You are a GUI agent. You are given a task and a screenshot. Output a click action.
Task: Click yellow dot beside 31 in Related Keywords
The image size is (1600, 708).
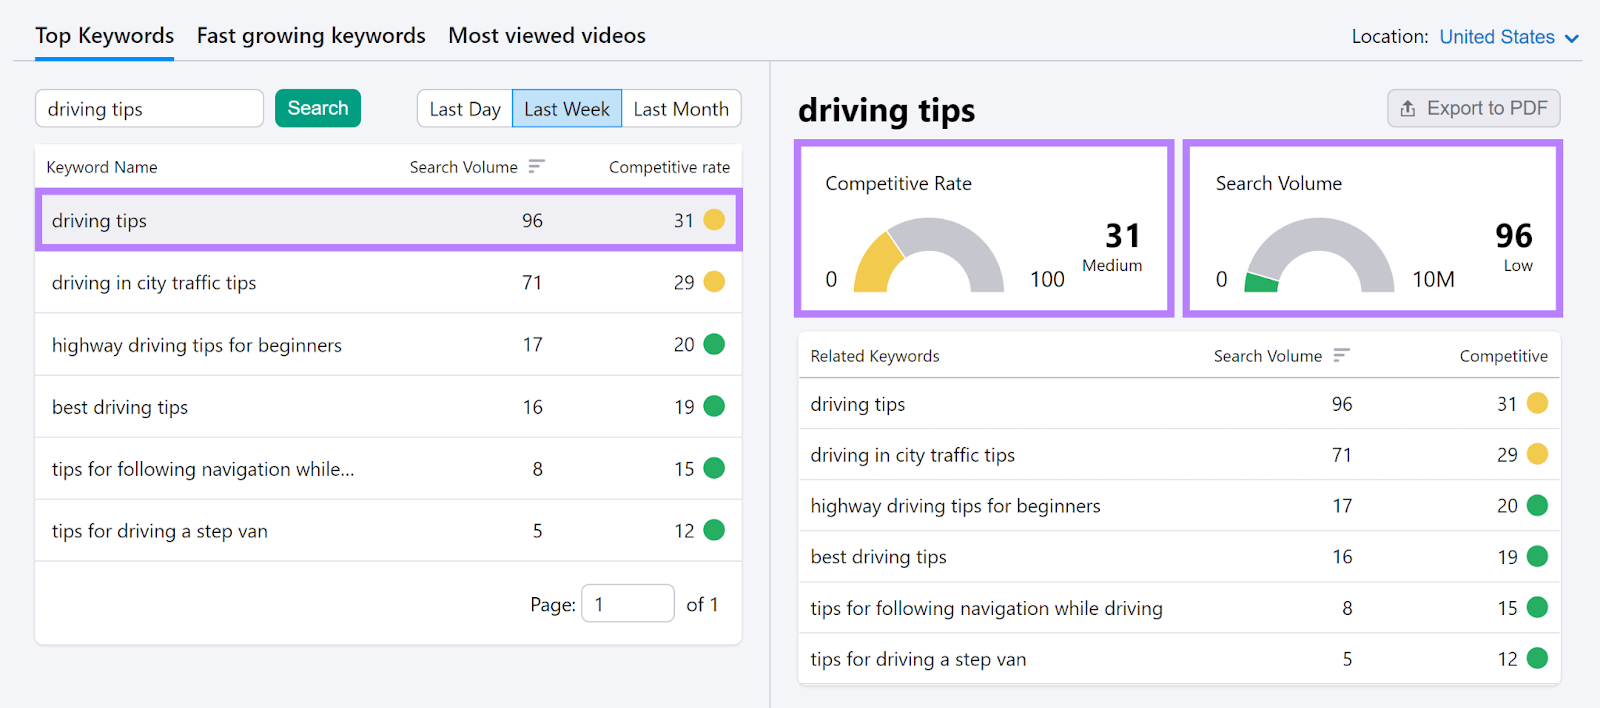(x=1538, y=403)
